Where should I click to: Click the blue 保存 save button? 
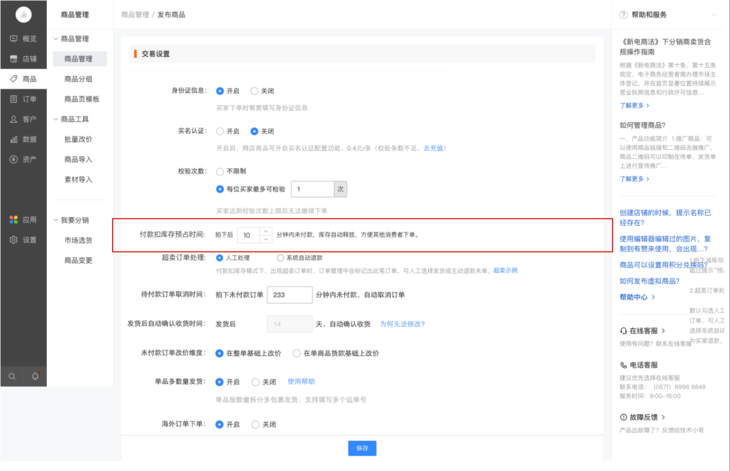click(x=362, y=448)
